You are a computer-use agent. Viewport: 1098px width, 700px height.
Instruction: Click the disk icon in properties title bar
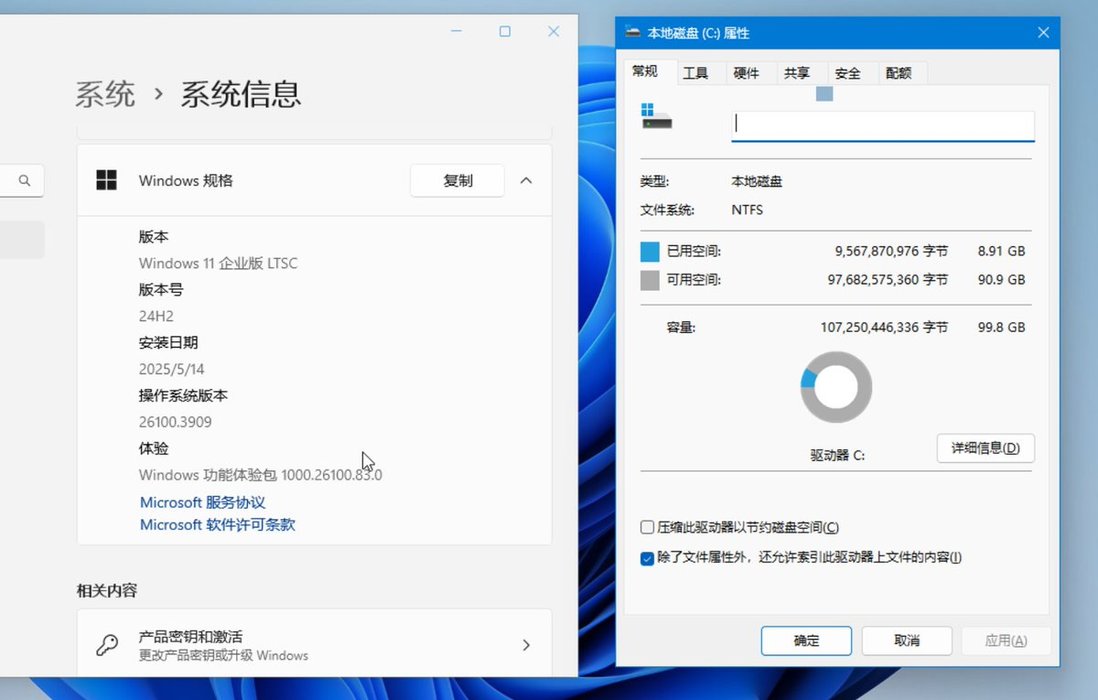(x=633, y=33)
